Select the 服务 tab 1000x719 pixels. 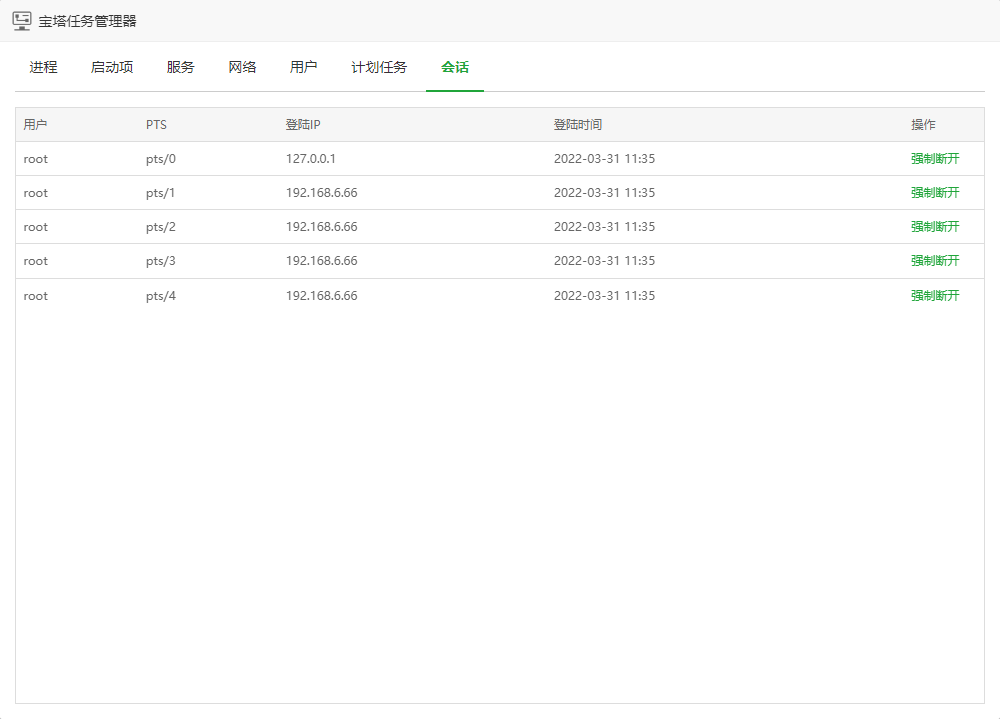(181, 68)
